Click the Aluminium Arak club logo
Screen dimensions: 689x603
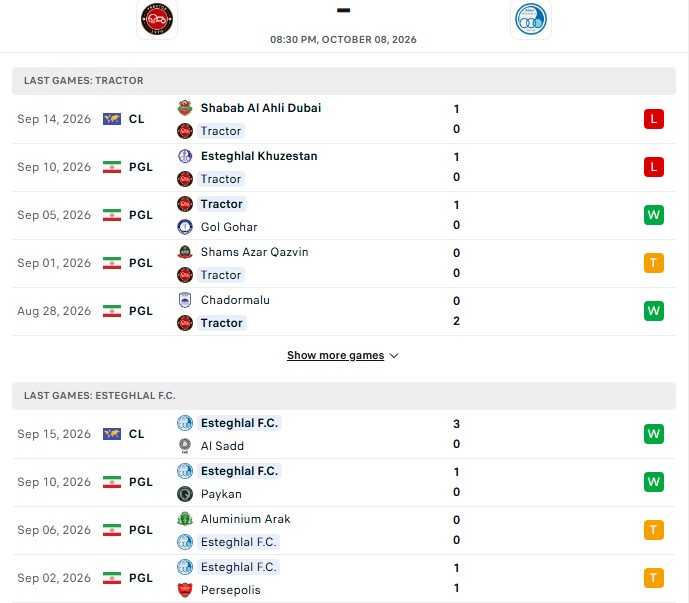tap(185, 519)
